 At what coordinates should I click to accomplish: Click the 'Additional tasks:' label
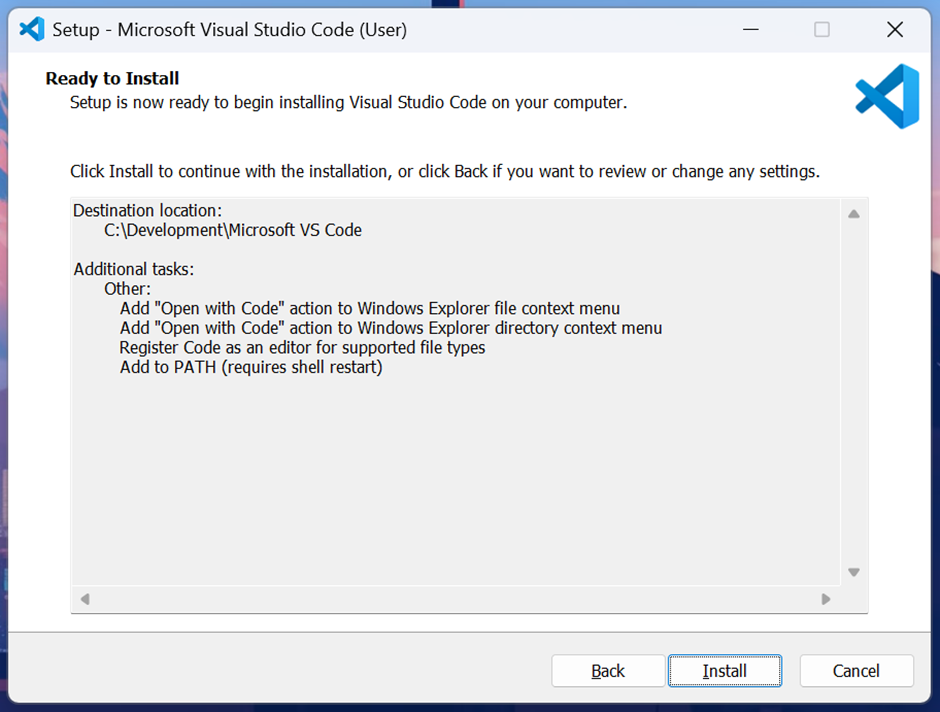pos(134,269)
